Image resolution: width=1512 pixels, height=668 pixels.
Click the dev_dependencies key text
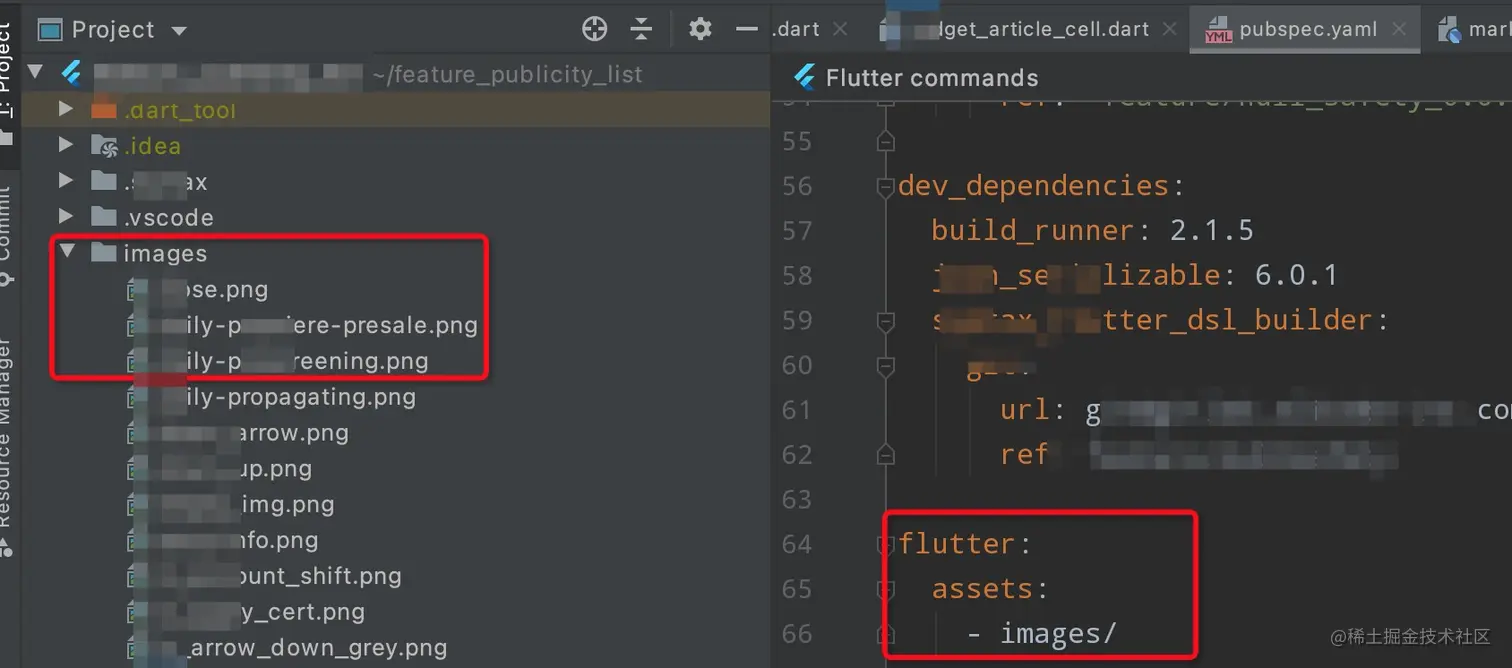click(x=1034, y=186)
